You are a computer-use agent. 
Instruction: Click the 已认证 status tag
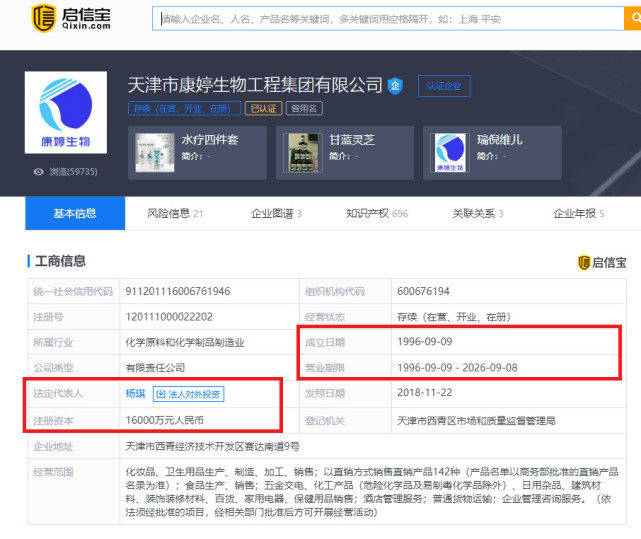[263, 109]
